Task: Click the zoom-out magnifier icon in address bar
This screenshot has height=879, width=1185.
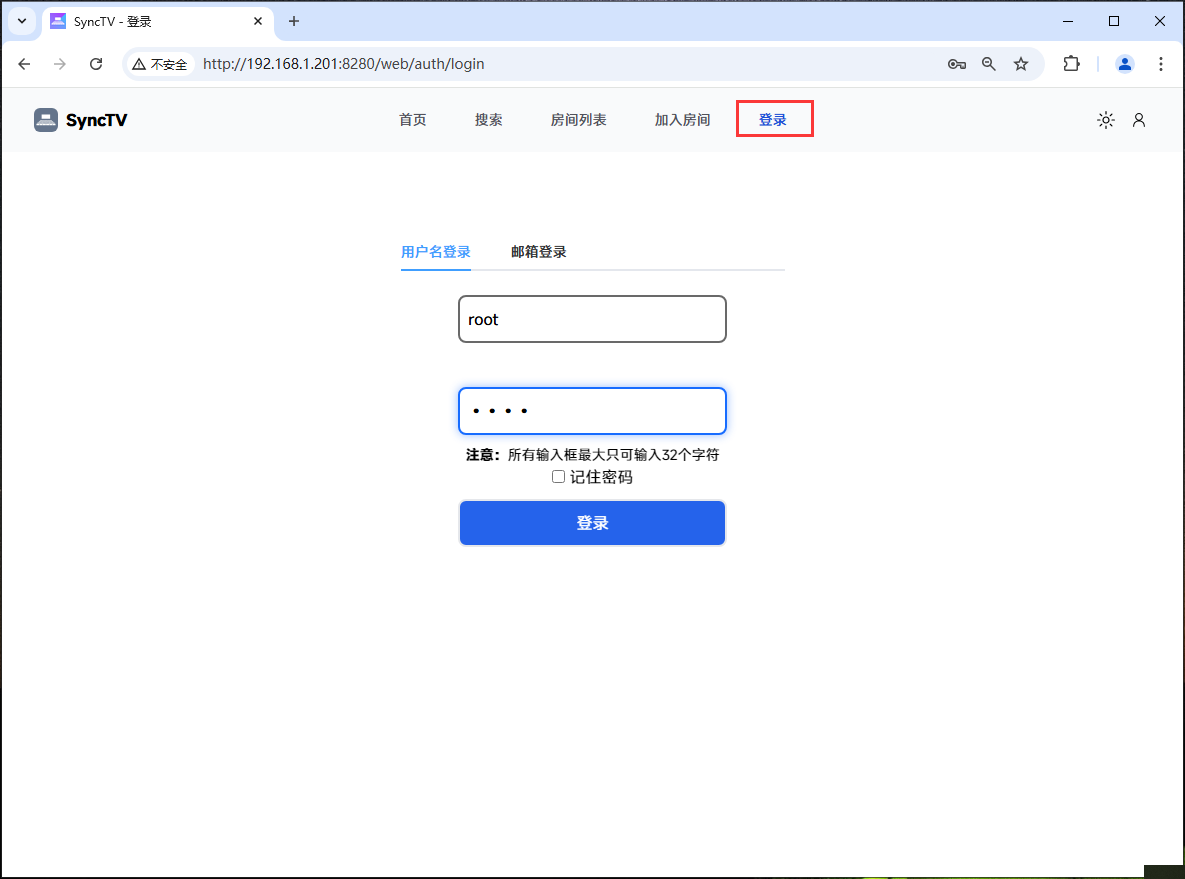Action: [x=988, y=63]
